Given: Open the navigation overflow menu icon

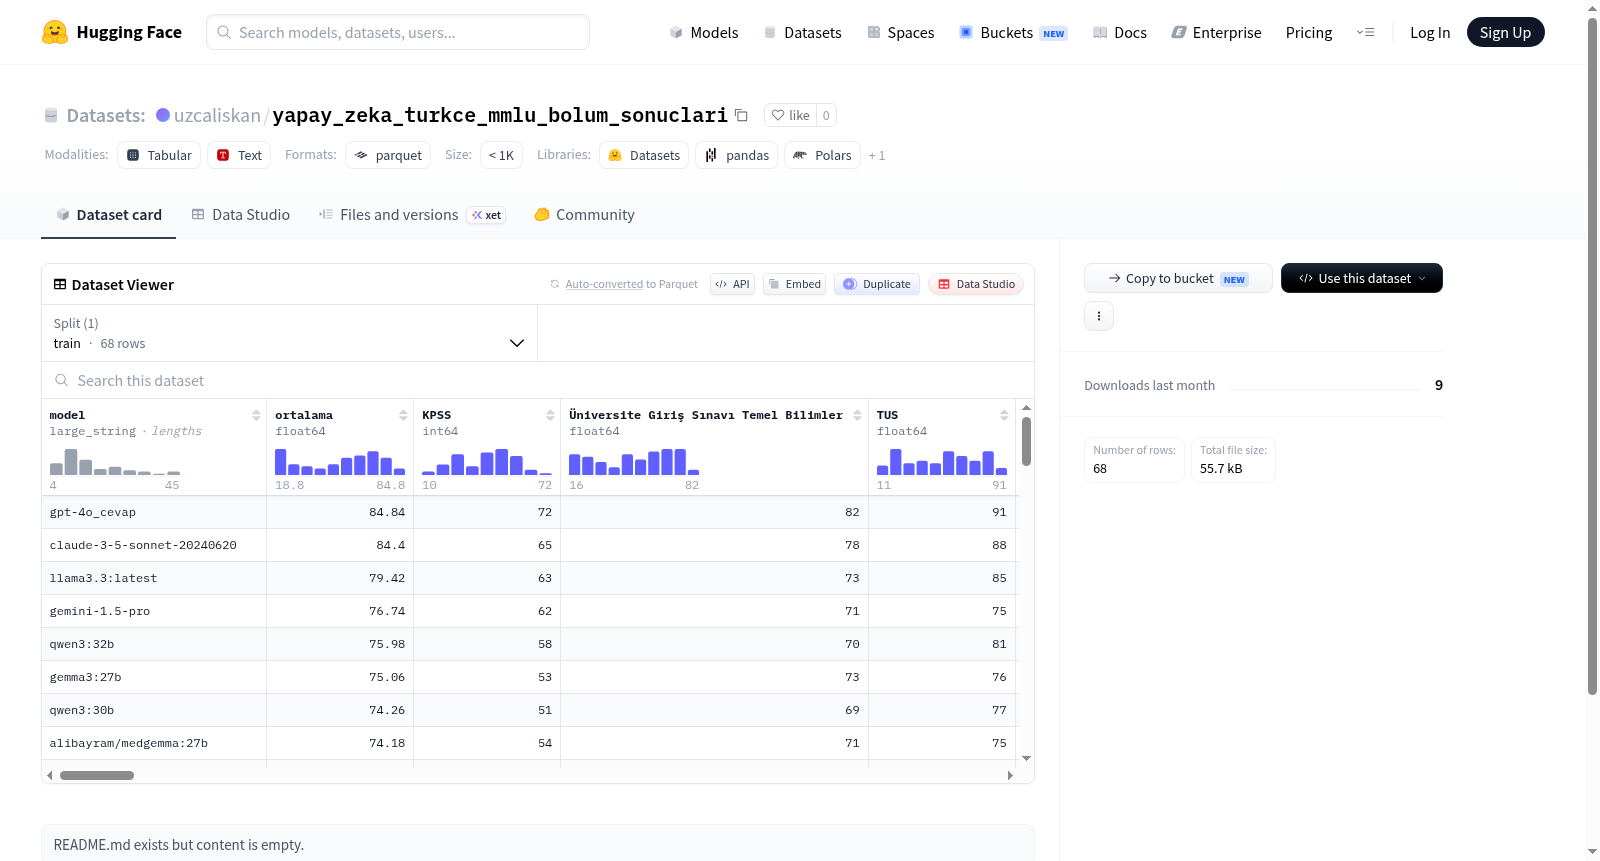Looking at the screenshot, I should coord(1365,32).
